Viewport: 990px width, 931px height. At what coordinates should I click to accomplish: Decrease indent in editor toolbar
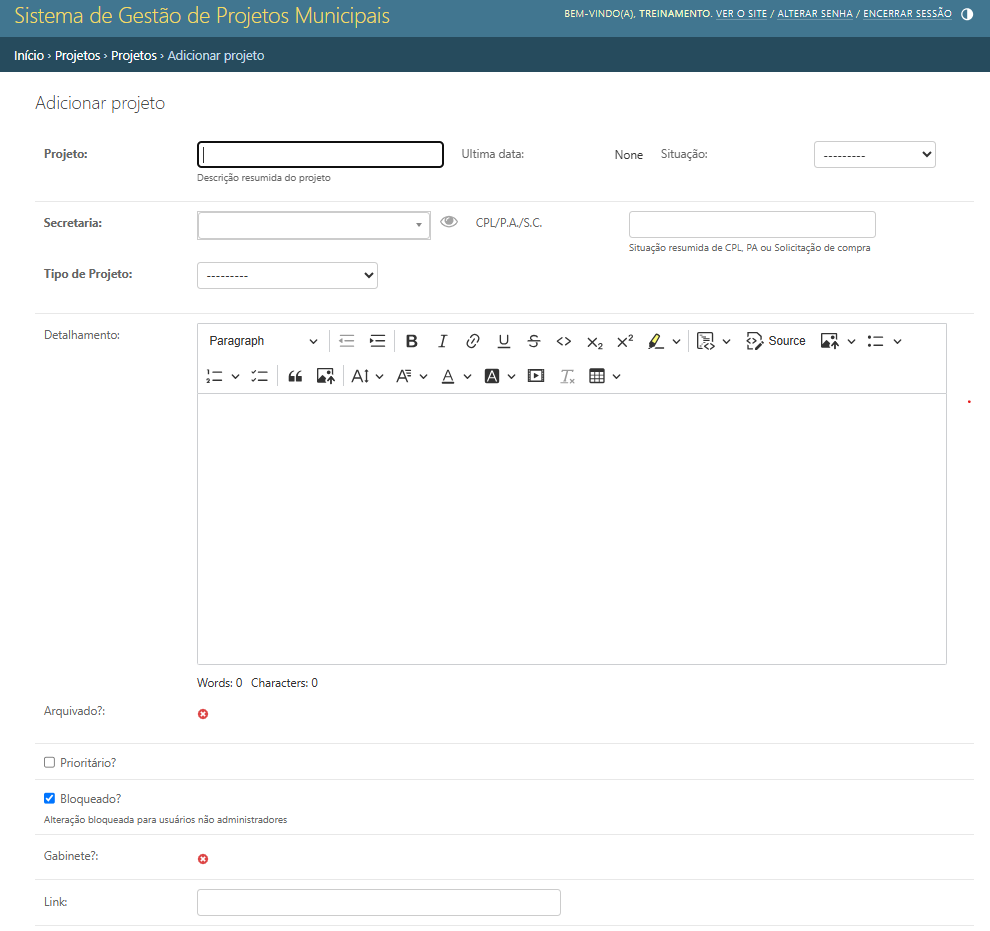[347, 341]
